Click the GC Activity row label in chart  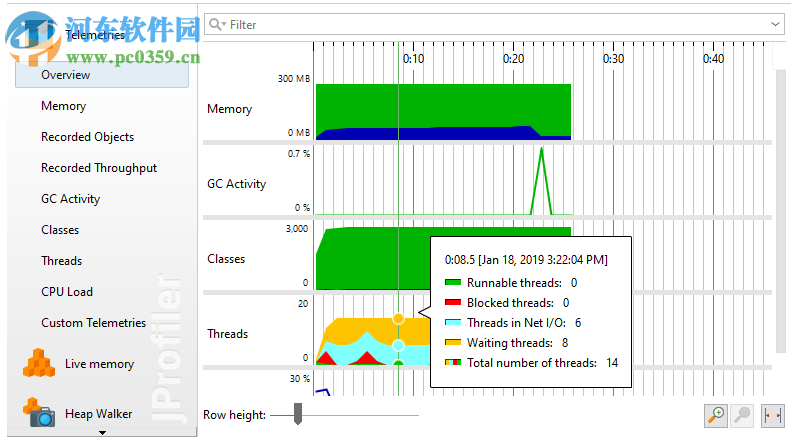coord(236,184)
